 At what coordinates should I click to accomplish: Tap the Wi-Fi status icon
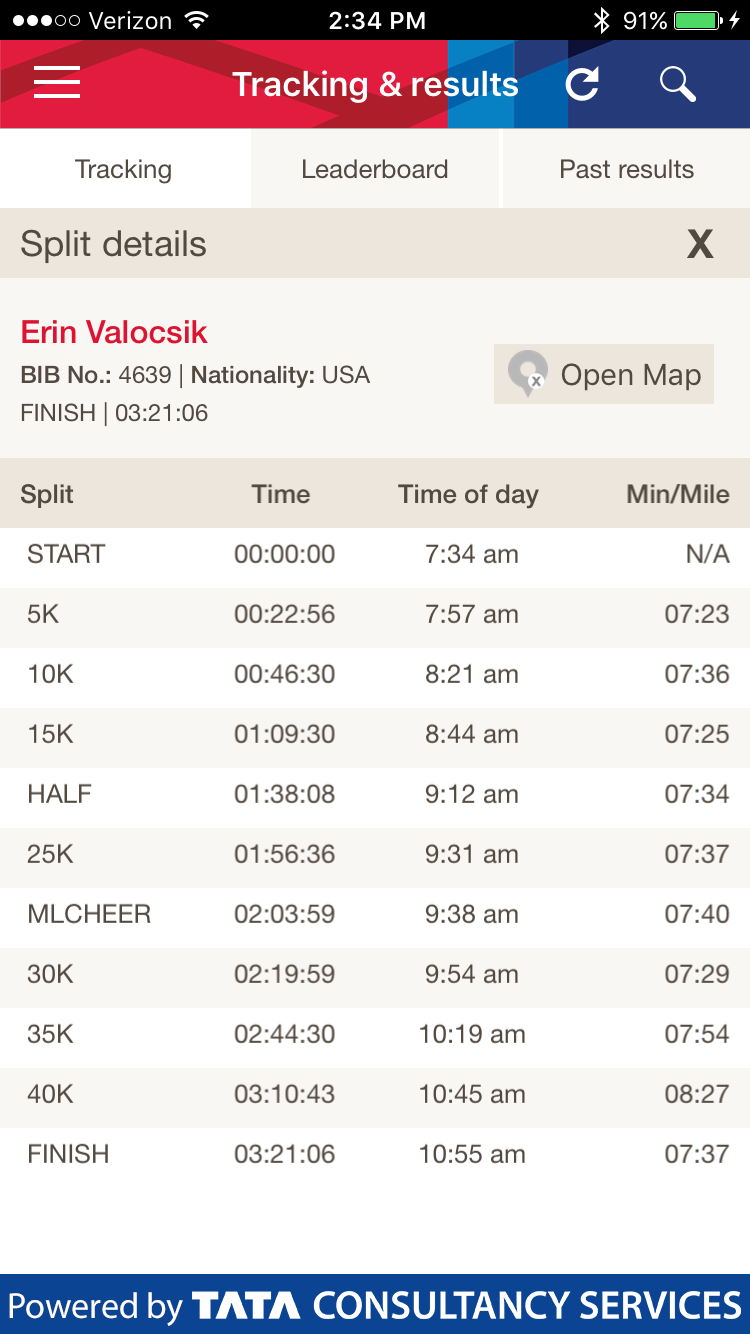(197, 20)
